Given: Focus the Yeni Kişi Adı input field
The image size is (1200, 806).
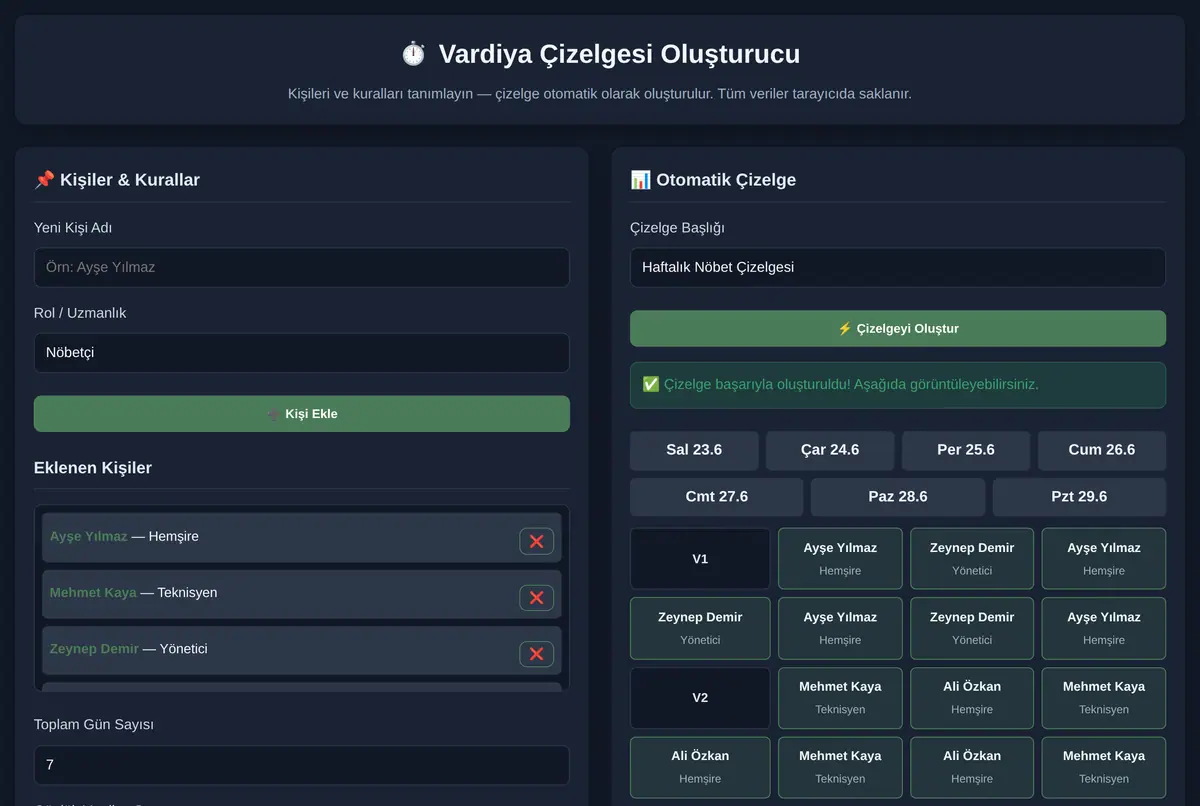Looking at the screenshot, I should click(x=302, y=267).
